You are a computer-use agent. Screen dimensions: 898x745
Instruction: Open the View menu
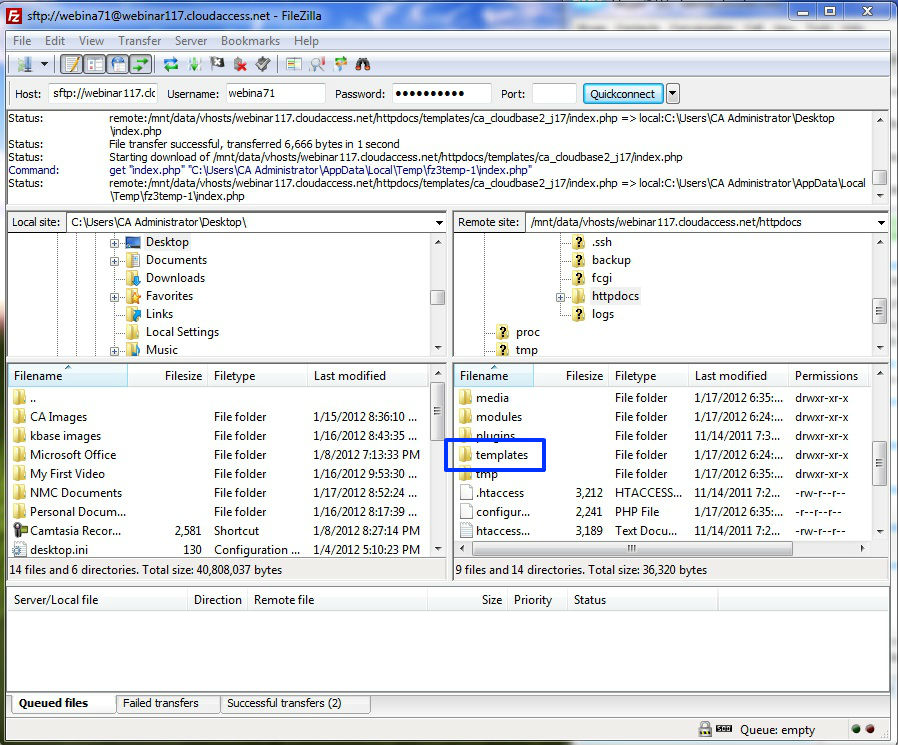tap(92, 41)
